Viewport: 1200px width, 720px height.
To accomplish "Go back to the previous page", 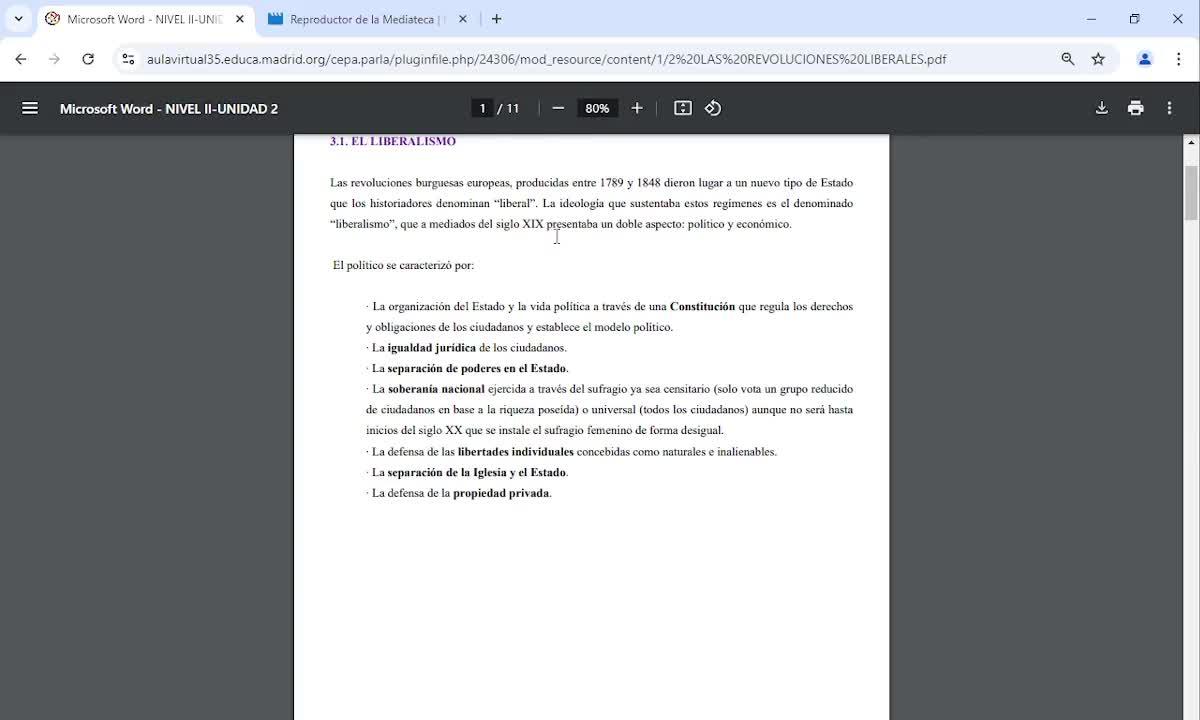I will (x=21, y=59).
